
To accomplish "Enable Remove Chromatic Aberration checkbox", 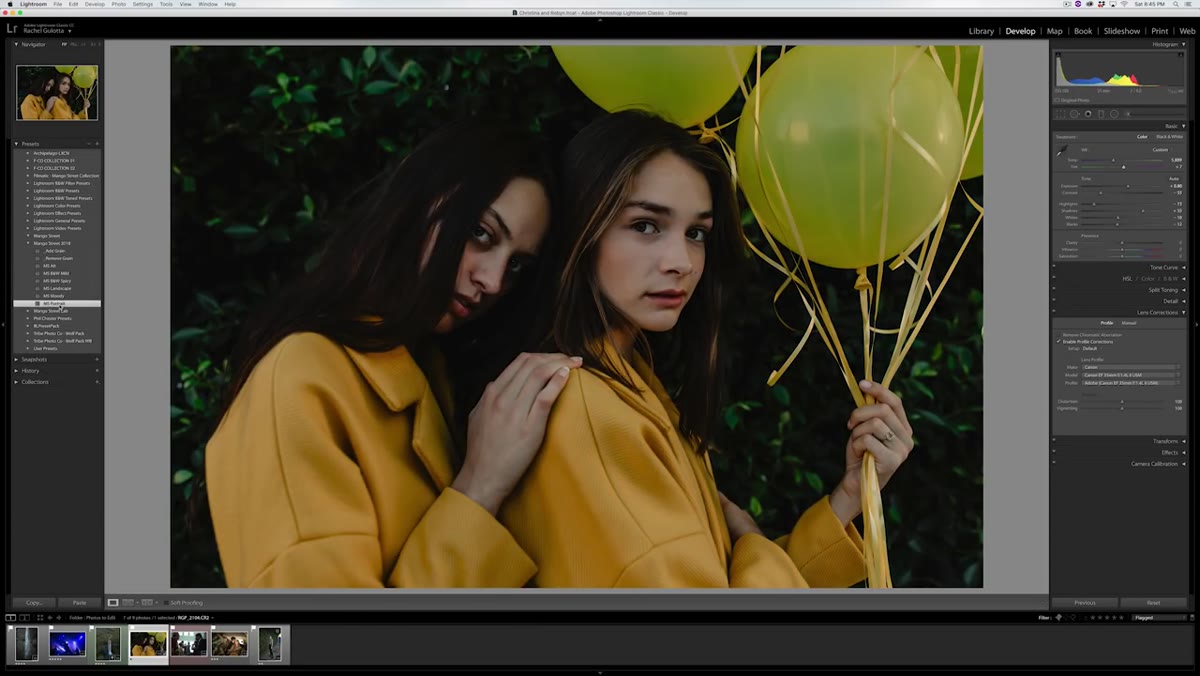I will coord(1059,334).
